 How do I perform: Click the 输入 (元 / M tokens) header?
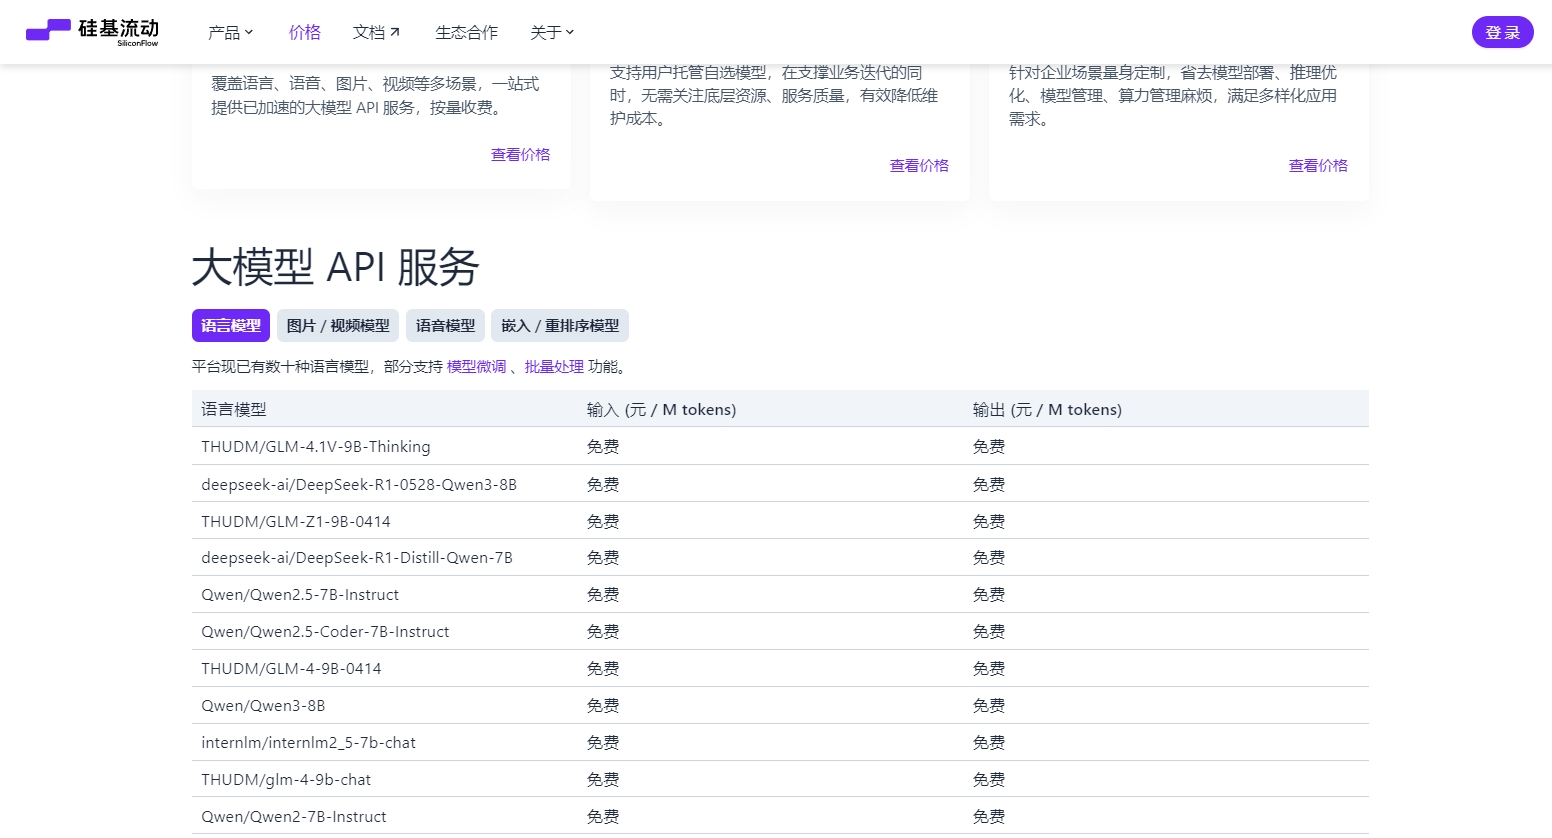click(661, 409)
